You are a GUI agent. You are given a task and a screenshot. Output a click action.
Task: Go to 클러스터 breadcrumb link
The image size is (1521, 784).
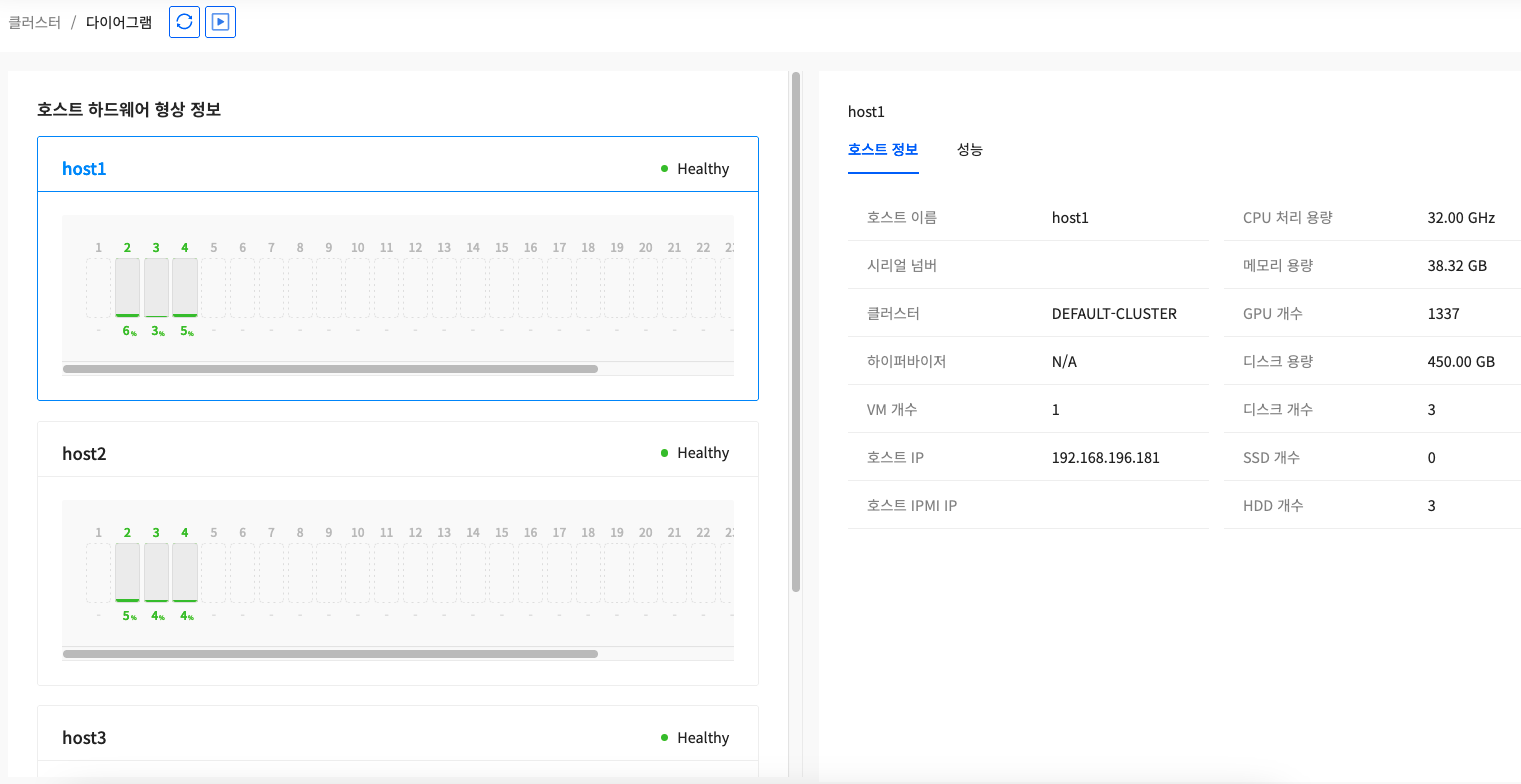point(34,22)
